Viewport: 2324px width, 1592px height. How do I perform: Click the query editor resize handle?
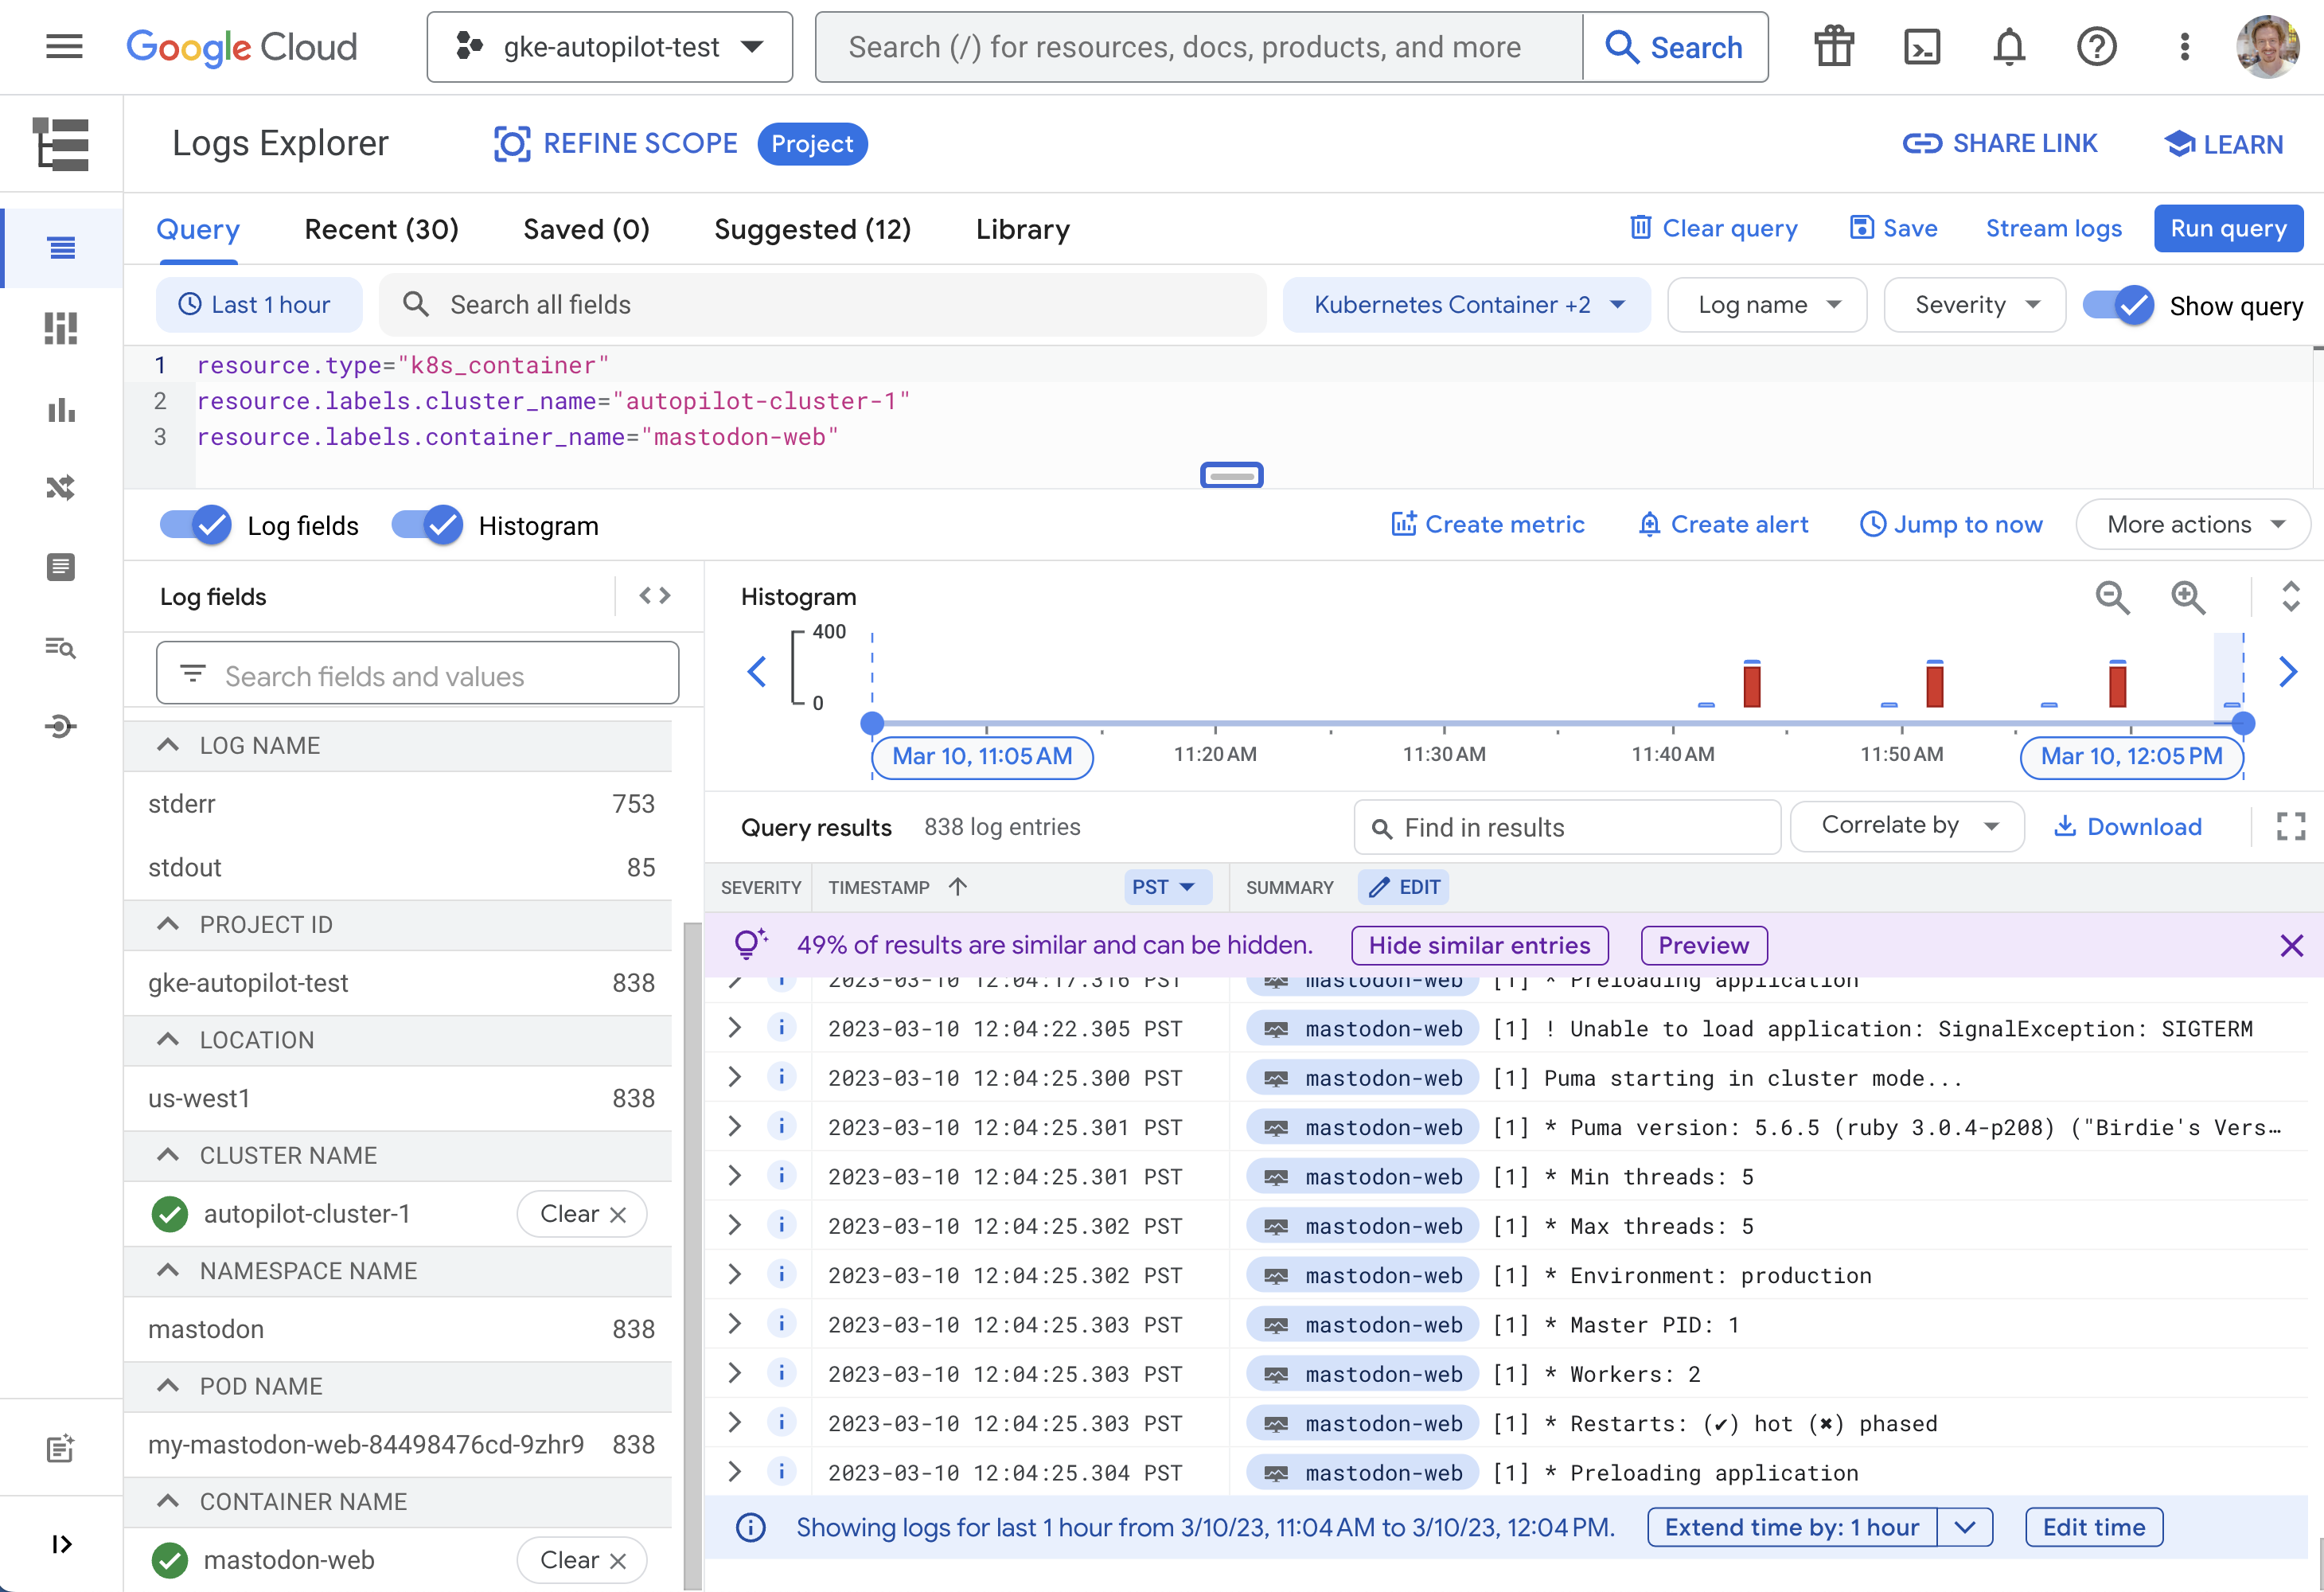(1231, 475)
